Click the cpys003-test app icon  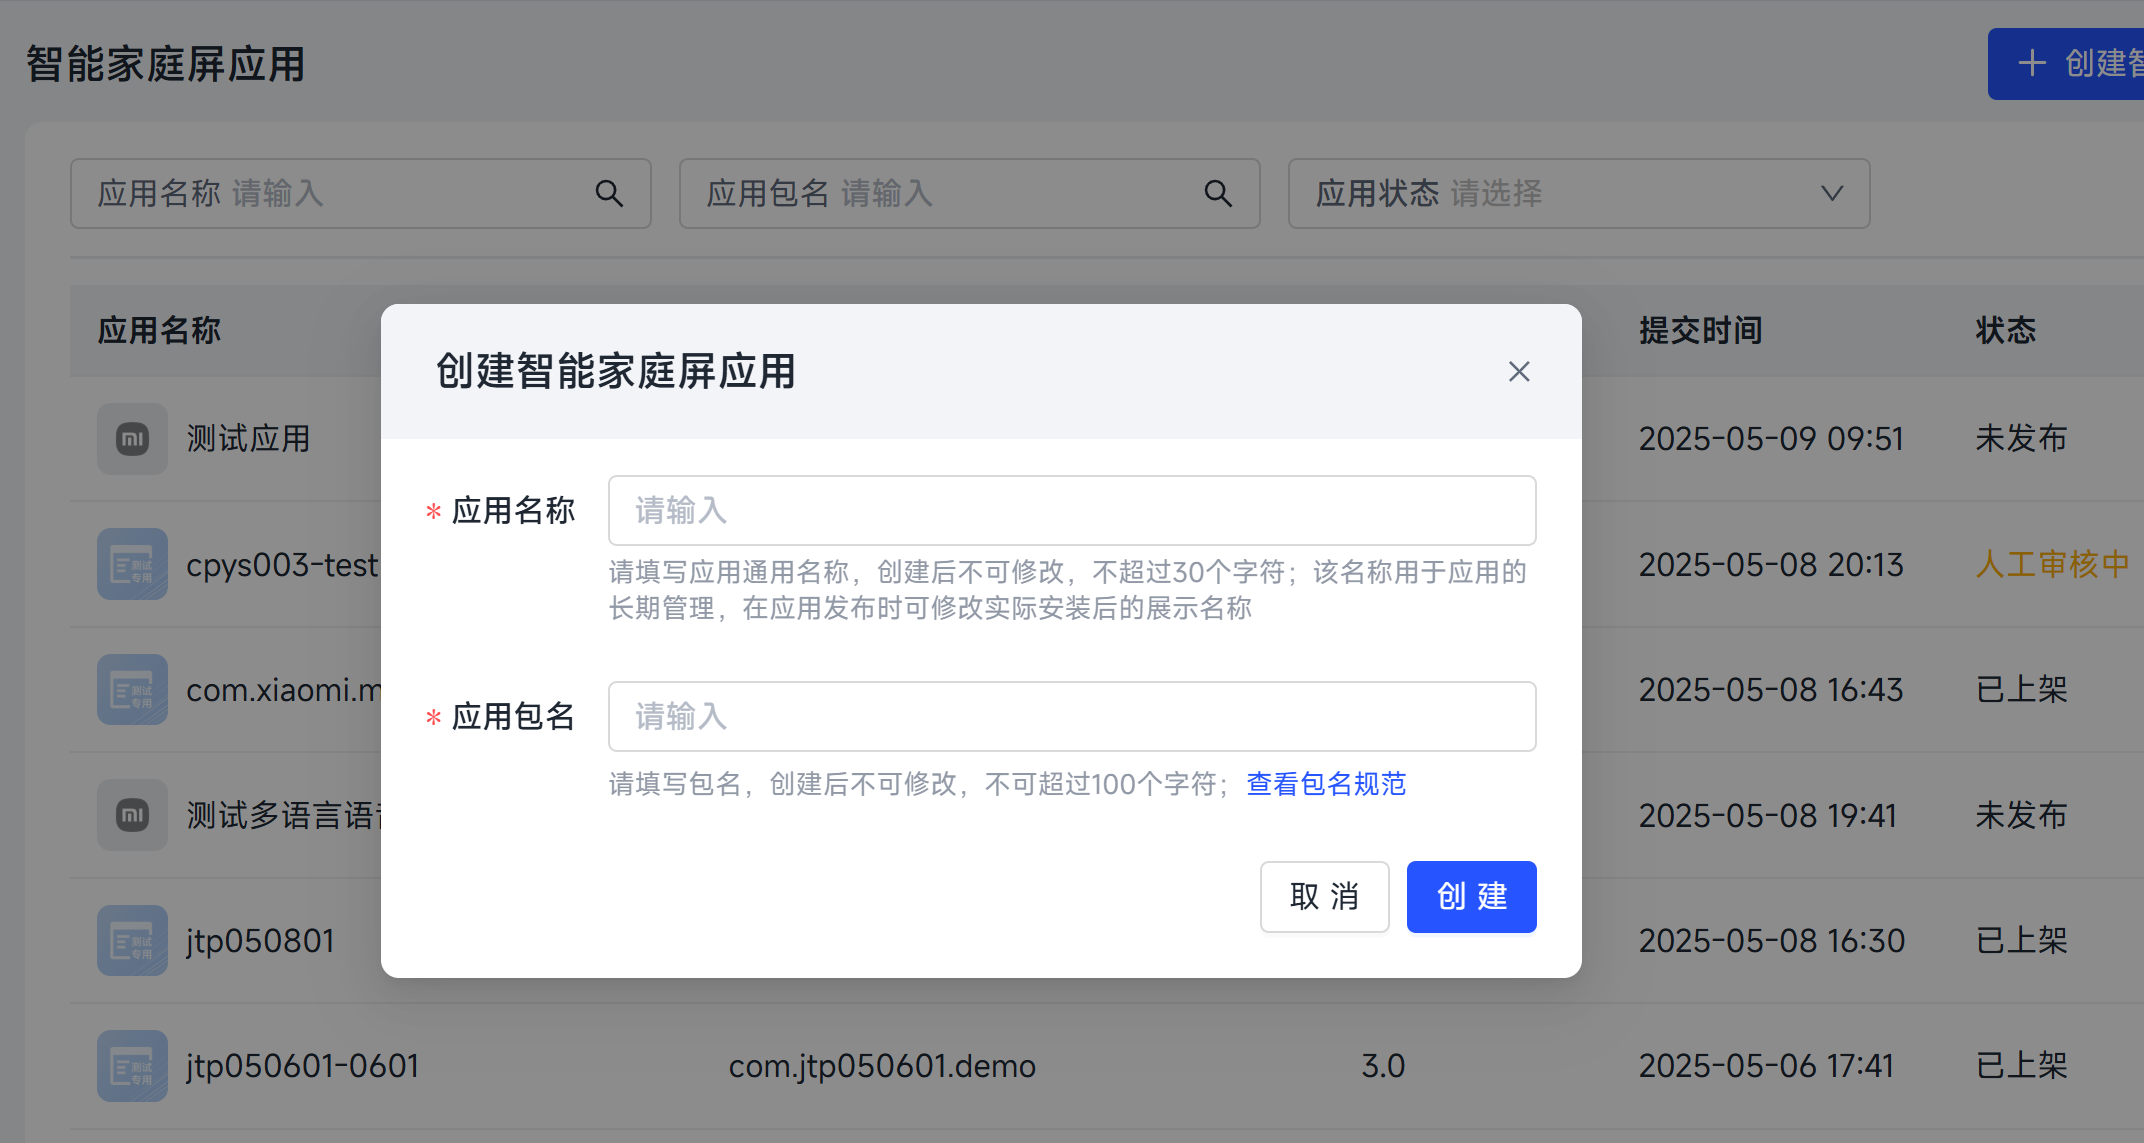click(132, 565)
